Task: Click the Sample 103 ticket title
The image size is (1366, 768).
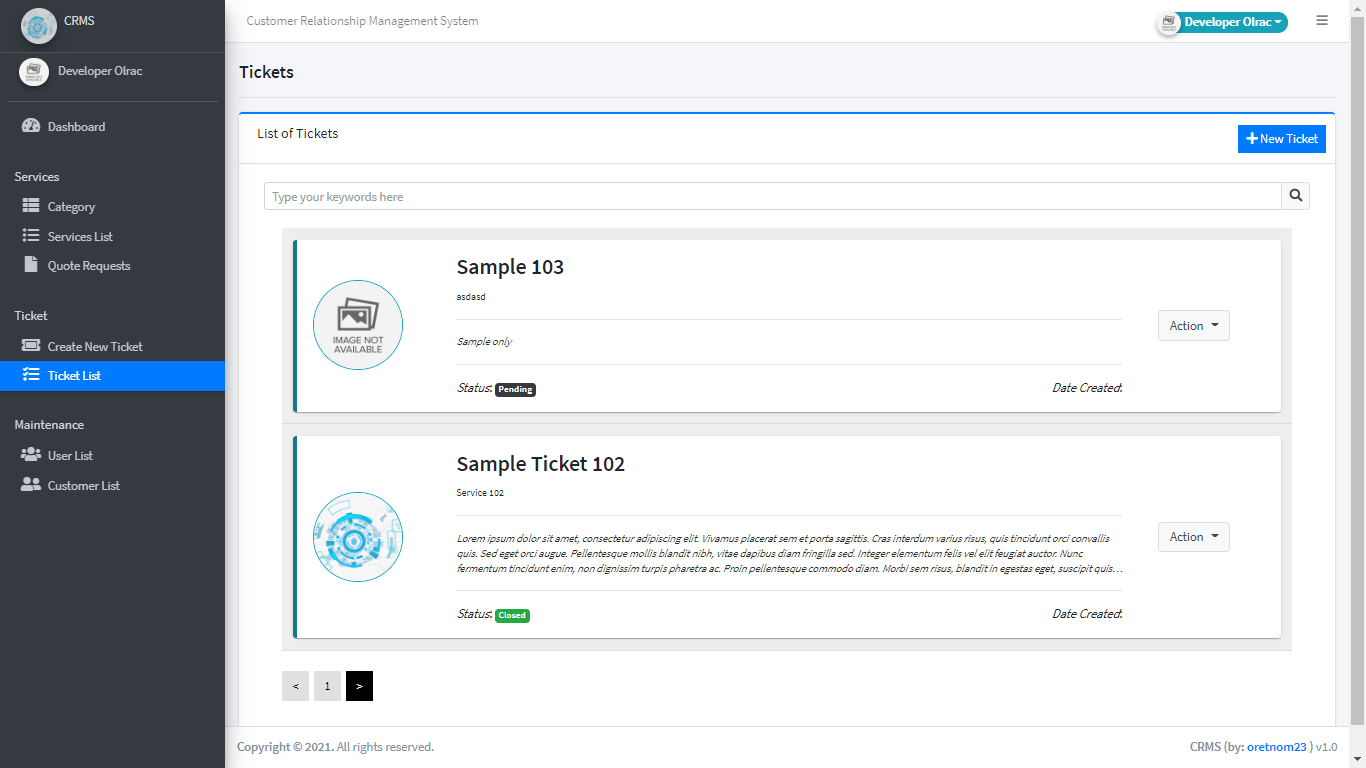Action: [x=510, y=267]
